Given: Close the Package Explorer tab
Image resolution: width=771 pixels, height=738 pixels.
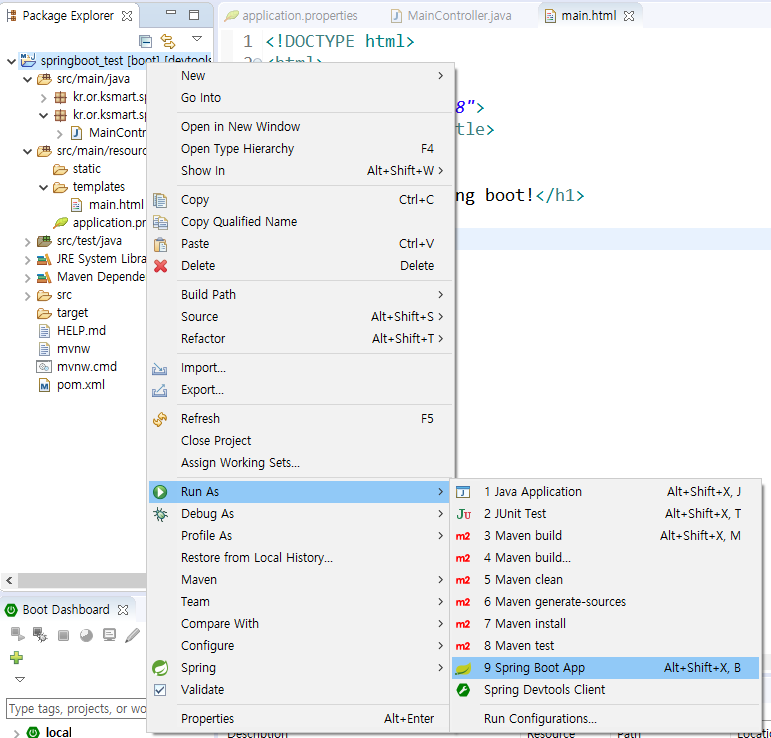Looking at the screenshot, I should point(127,16).
